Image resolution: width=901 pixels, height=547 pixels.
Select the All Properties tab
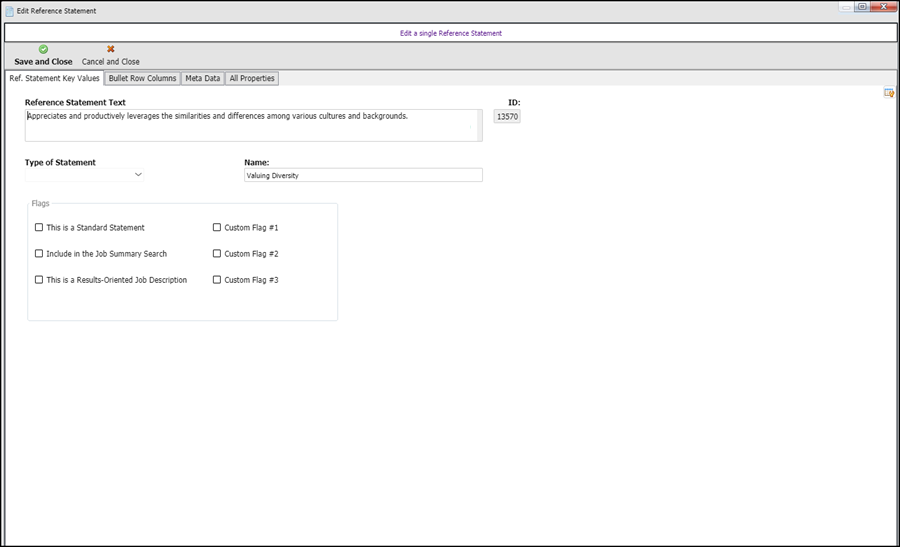[x=252, y=78]
